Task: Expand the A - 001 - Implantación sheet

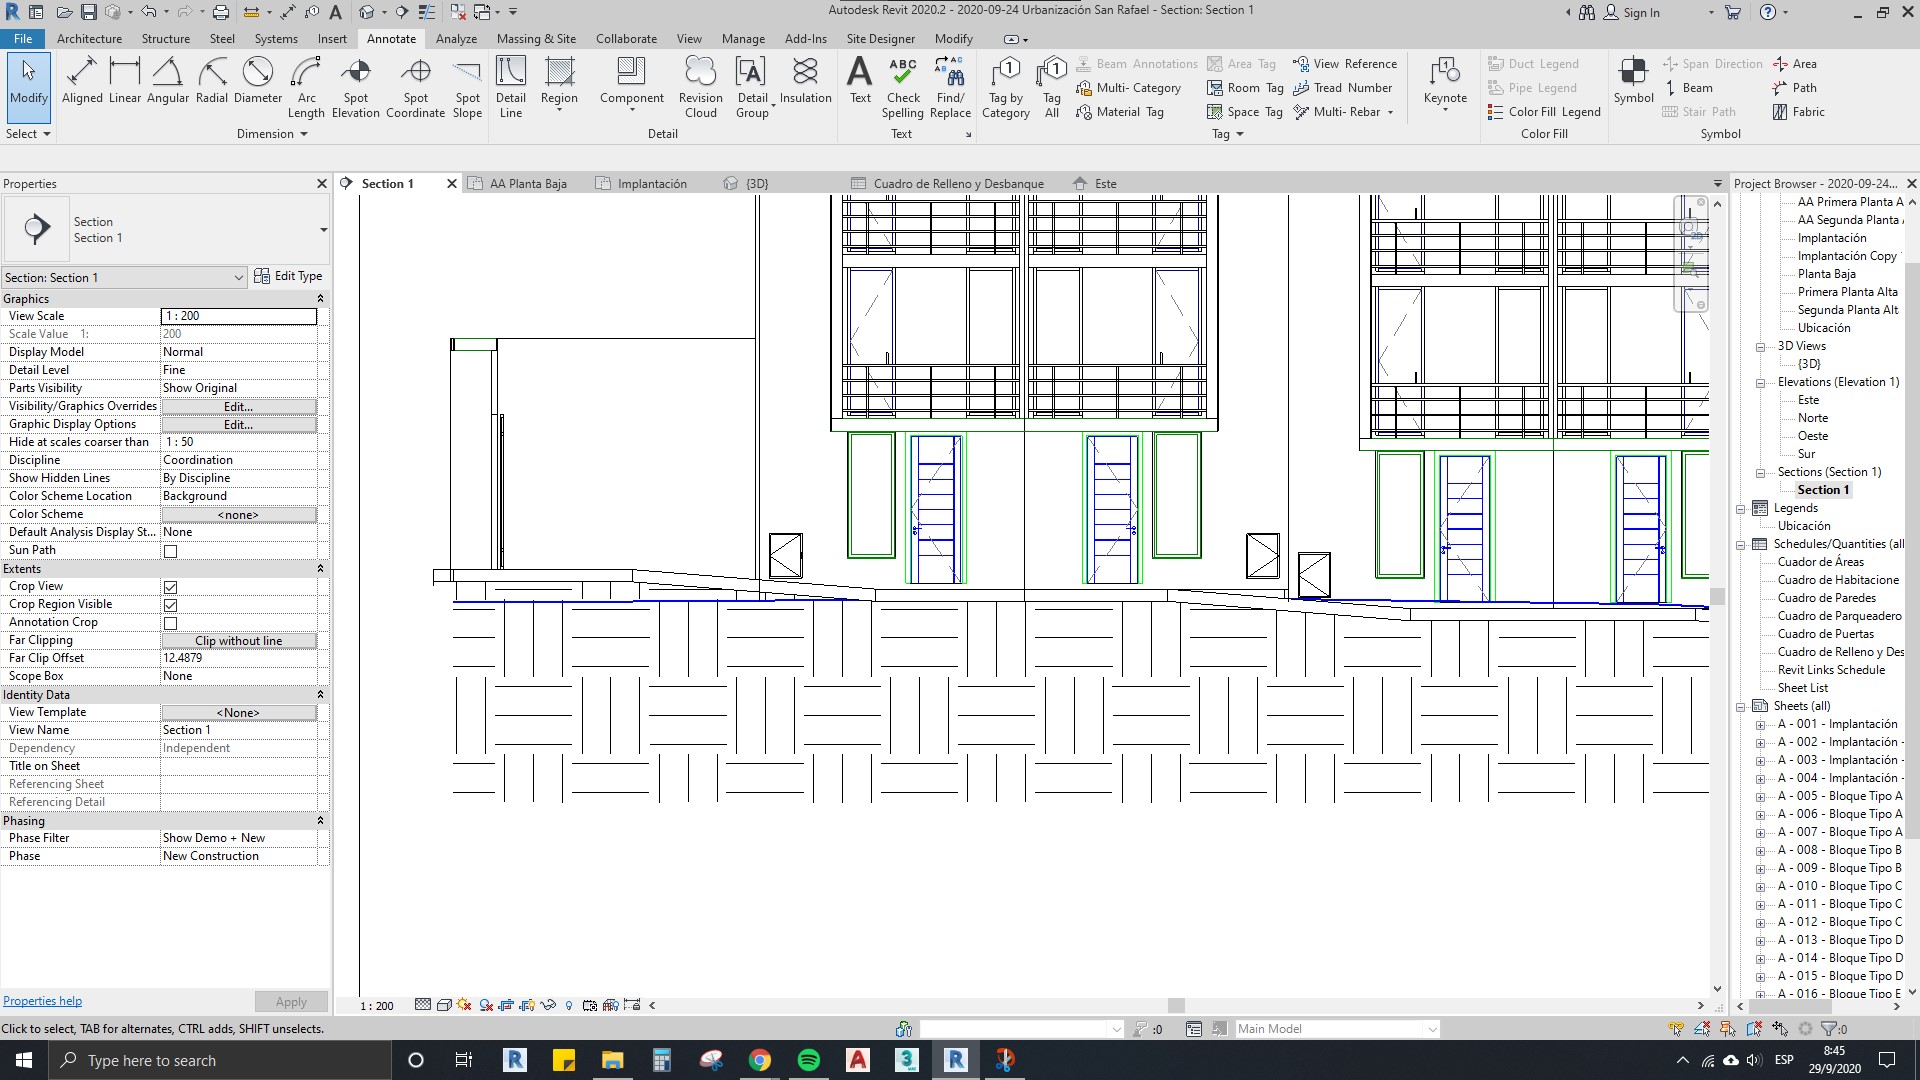Action: point(1763,724)
